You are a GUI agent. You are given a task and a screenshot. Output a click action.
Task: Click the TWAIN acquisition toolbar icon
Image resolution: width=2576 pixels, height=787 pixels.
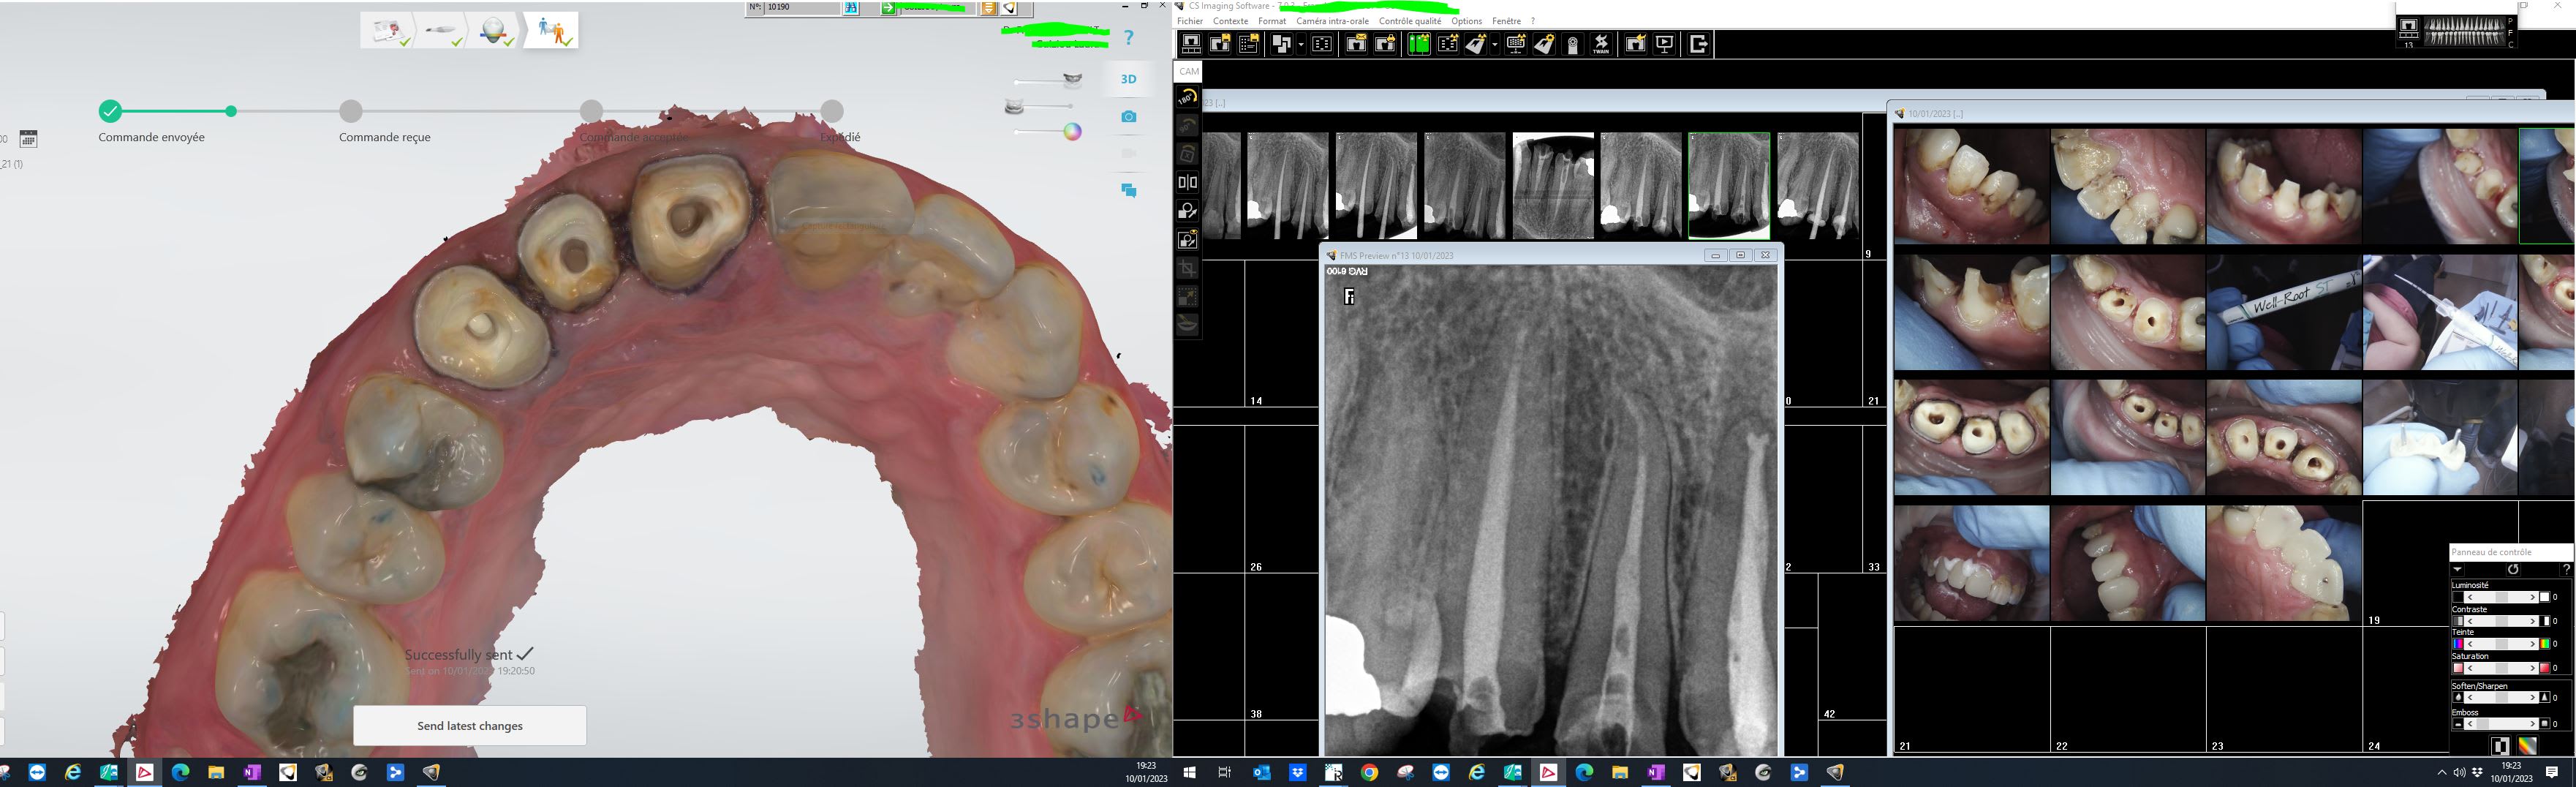point(1601,44)
